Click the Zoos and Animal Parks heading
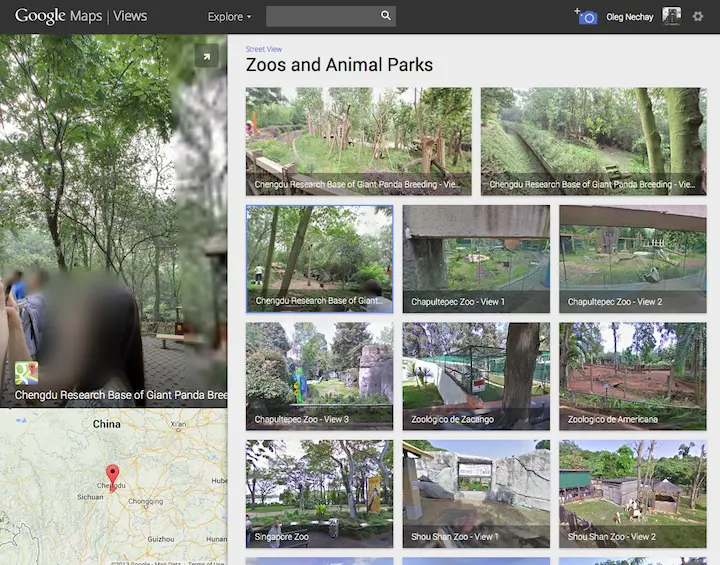720x565 pixels. point(339,65)
